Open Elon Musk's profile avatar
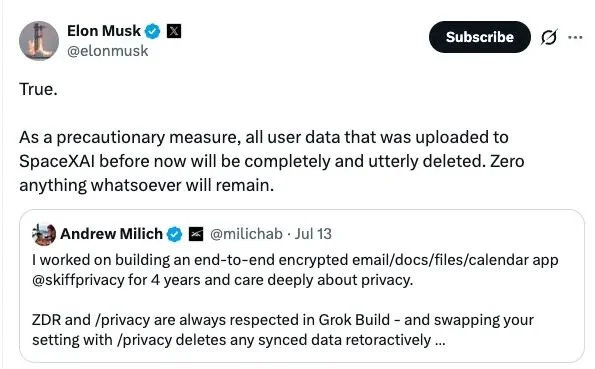 point(39,41)
